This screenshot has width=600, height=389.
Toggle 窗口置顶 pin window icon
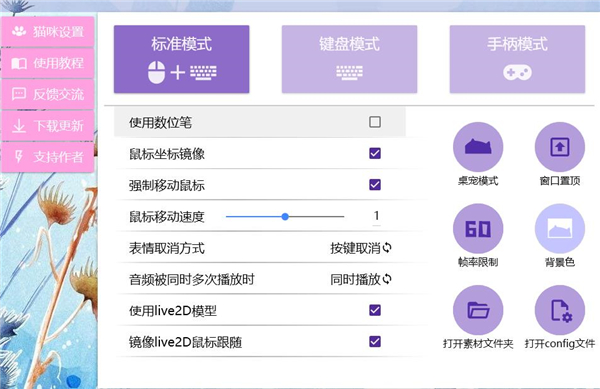(559, 147)
